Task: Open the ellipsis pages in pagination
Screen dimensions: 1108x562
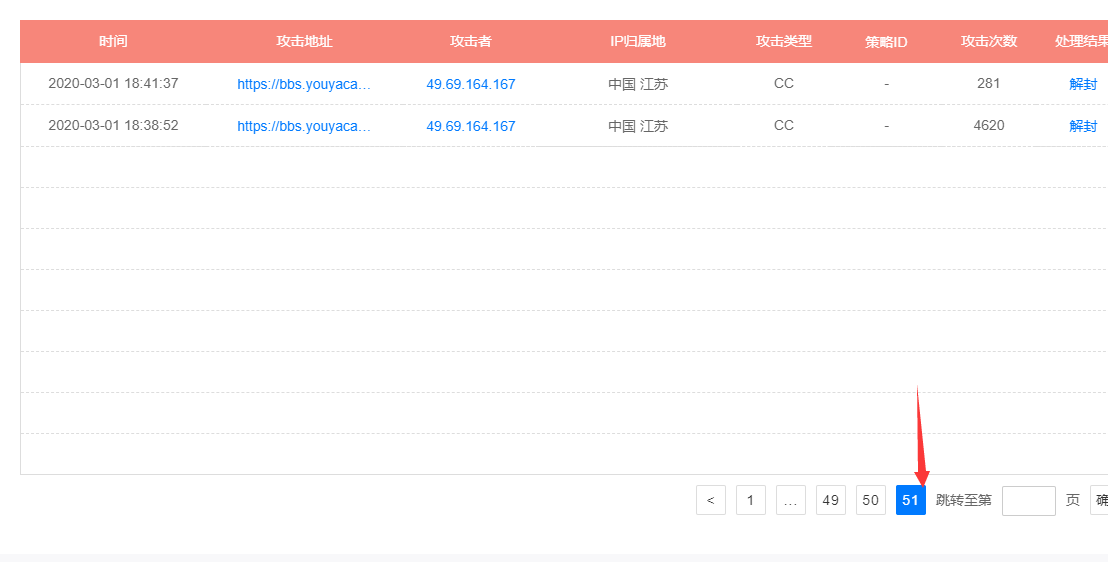Action: tap(791, 500)
